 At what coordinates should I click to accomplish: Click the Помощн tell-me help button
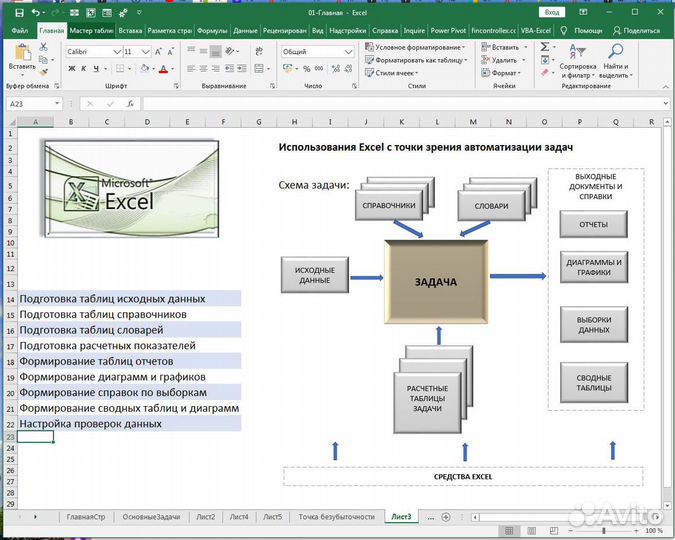tap(581, 31)
